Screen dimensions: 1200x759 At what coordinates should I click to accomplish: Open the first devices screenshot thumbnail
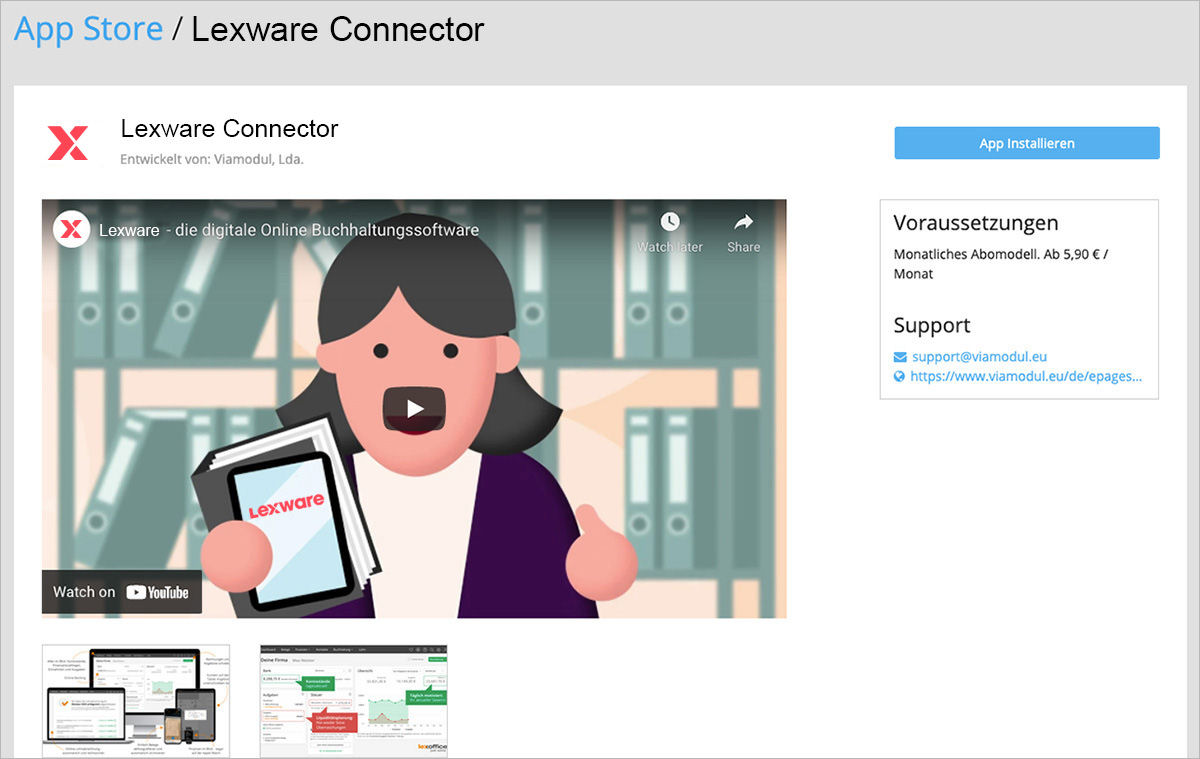pyautogui.click(x=136, y=701)
